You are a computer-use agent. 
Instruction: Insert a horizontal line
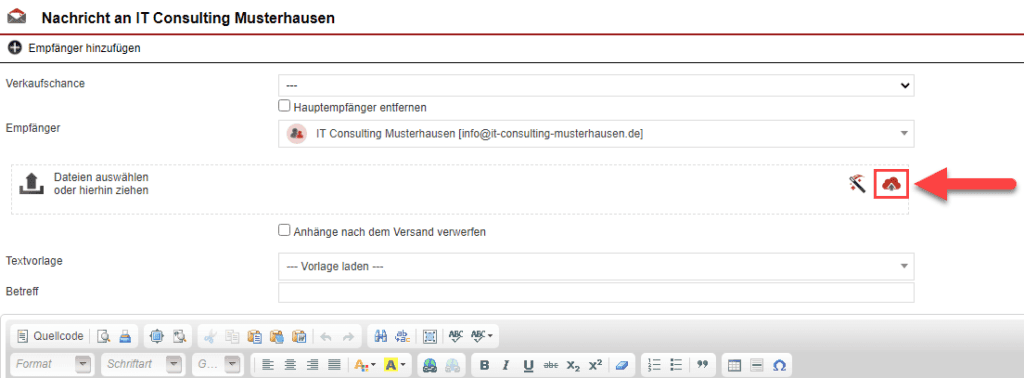click(x=756, y=365)
